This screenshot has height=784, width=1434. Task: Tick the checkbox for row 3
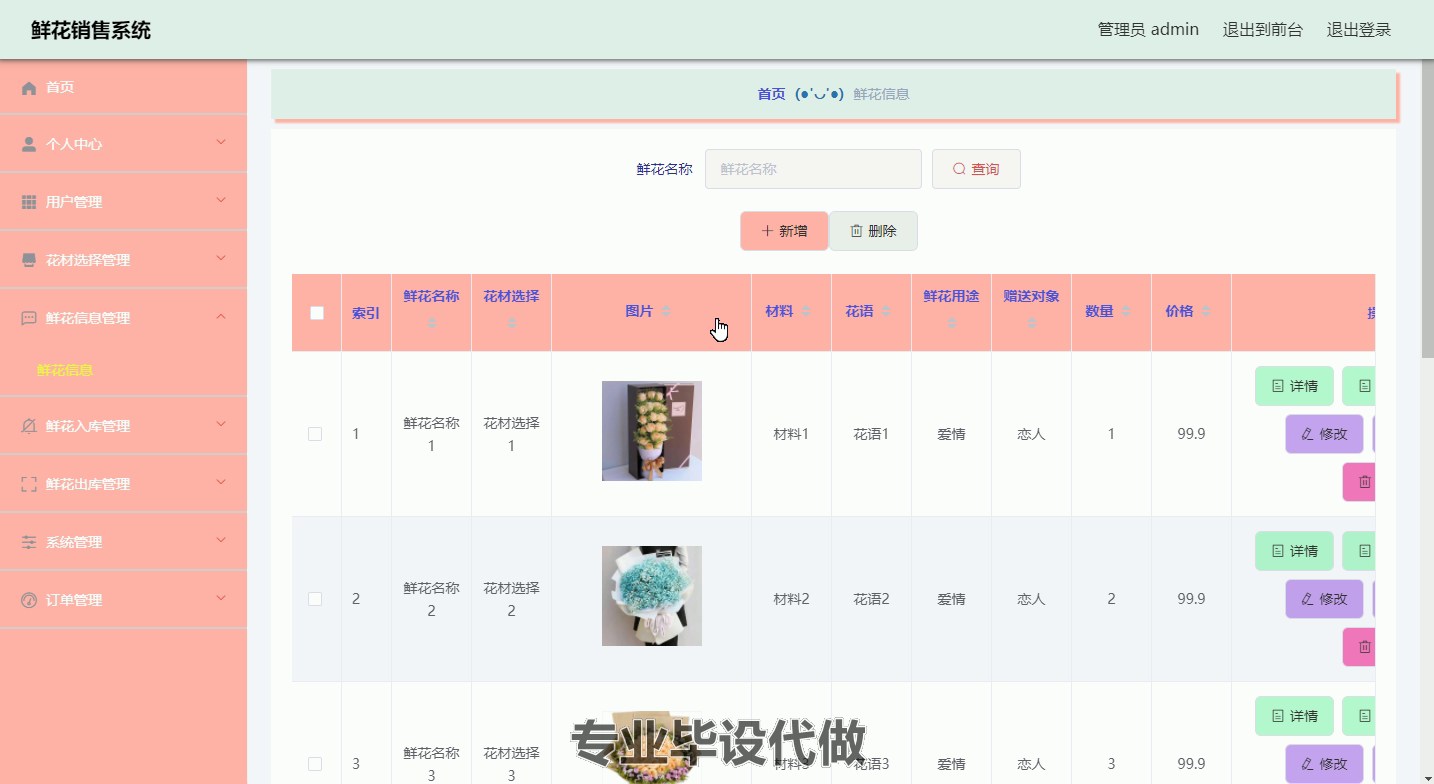[315, 764]
